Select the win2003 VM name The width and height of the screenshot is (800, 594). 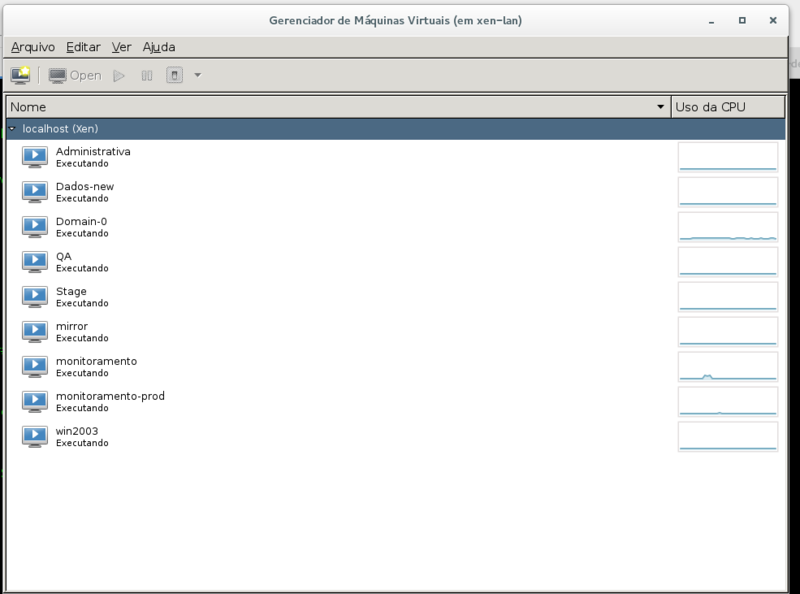pyautogui.click(x=77, y=431)
